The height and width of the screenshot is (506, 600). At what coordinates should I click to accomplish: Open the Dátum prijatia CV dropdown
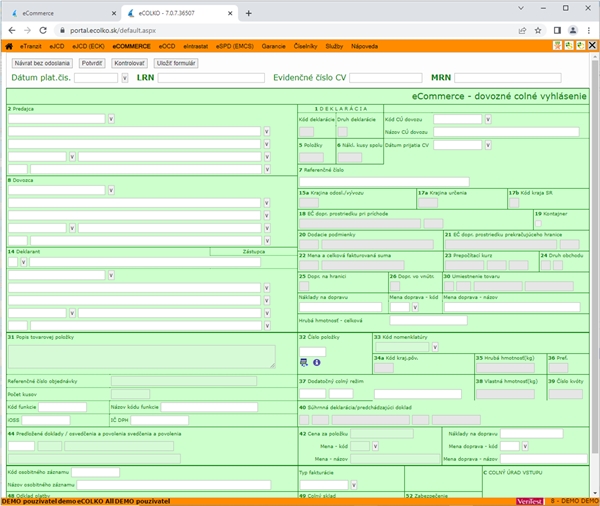[x=488, y=145]
